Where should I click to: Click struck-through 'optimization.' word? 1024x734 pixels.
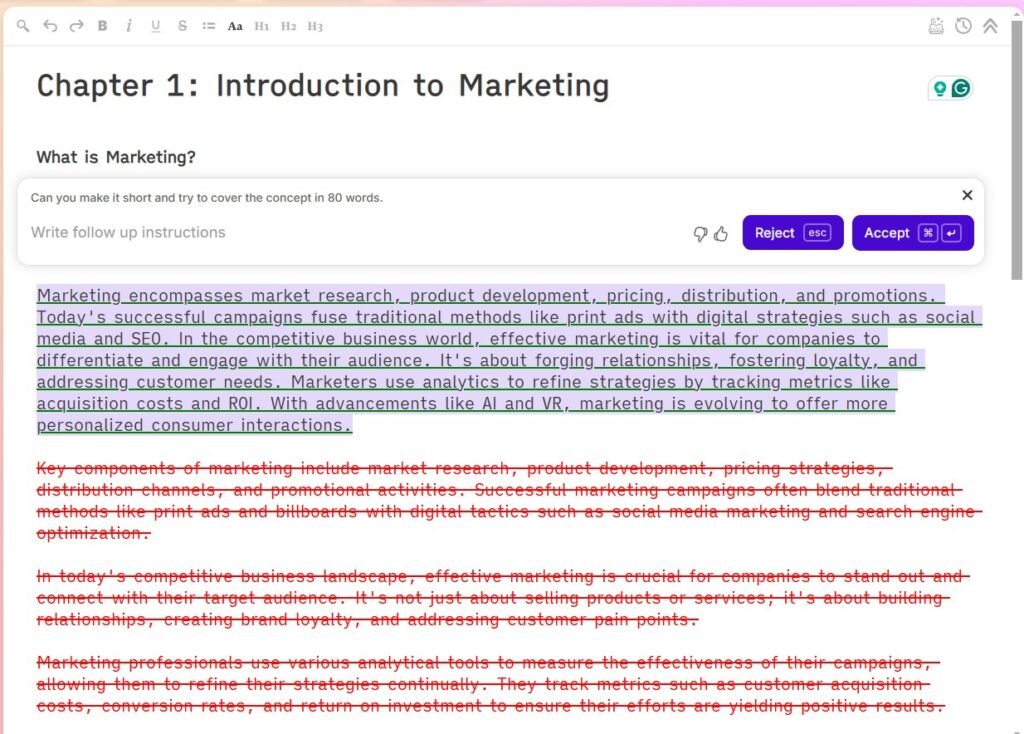[x=93, y=533]
